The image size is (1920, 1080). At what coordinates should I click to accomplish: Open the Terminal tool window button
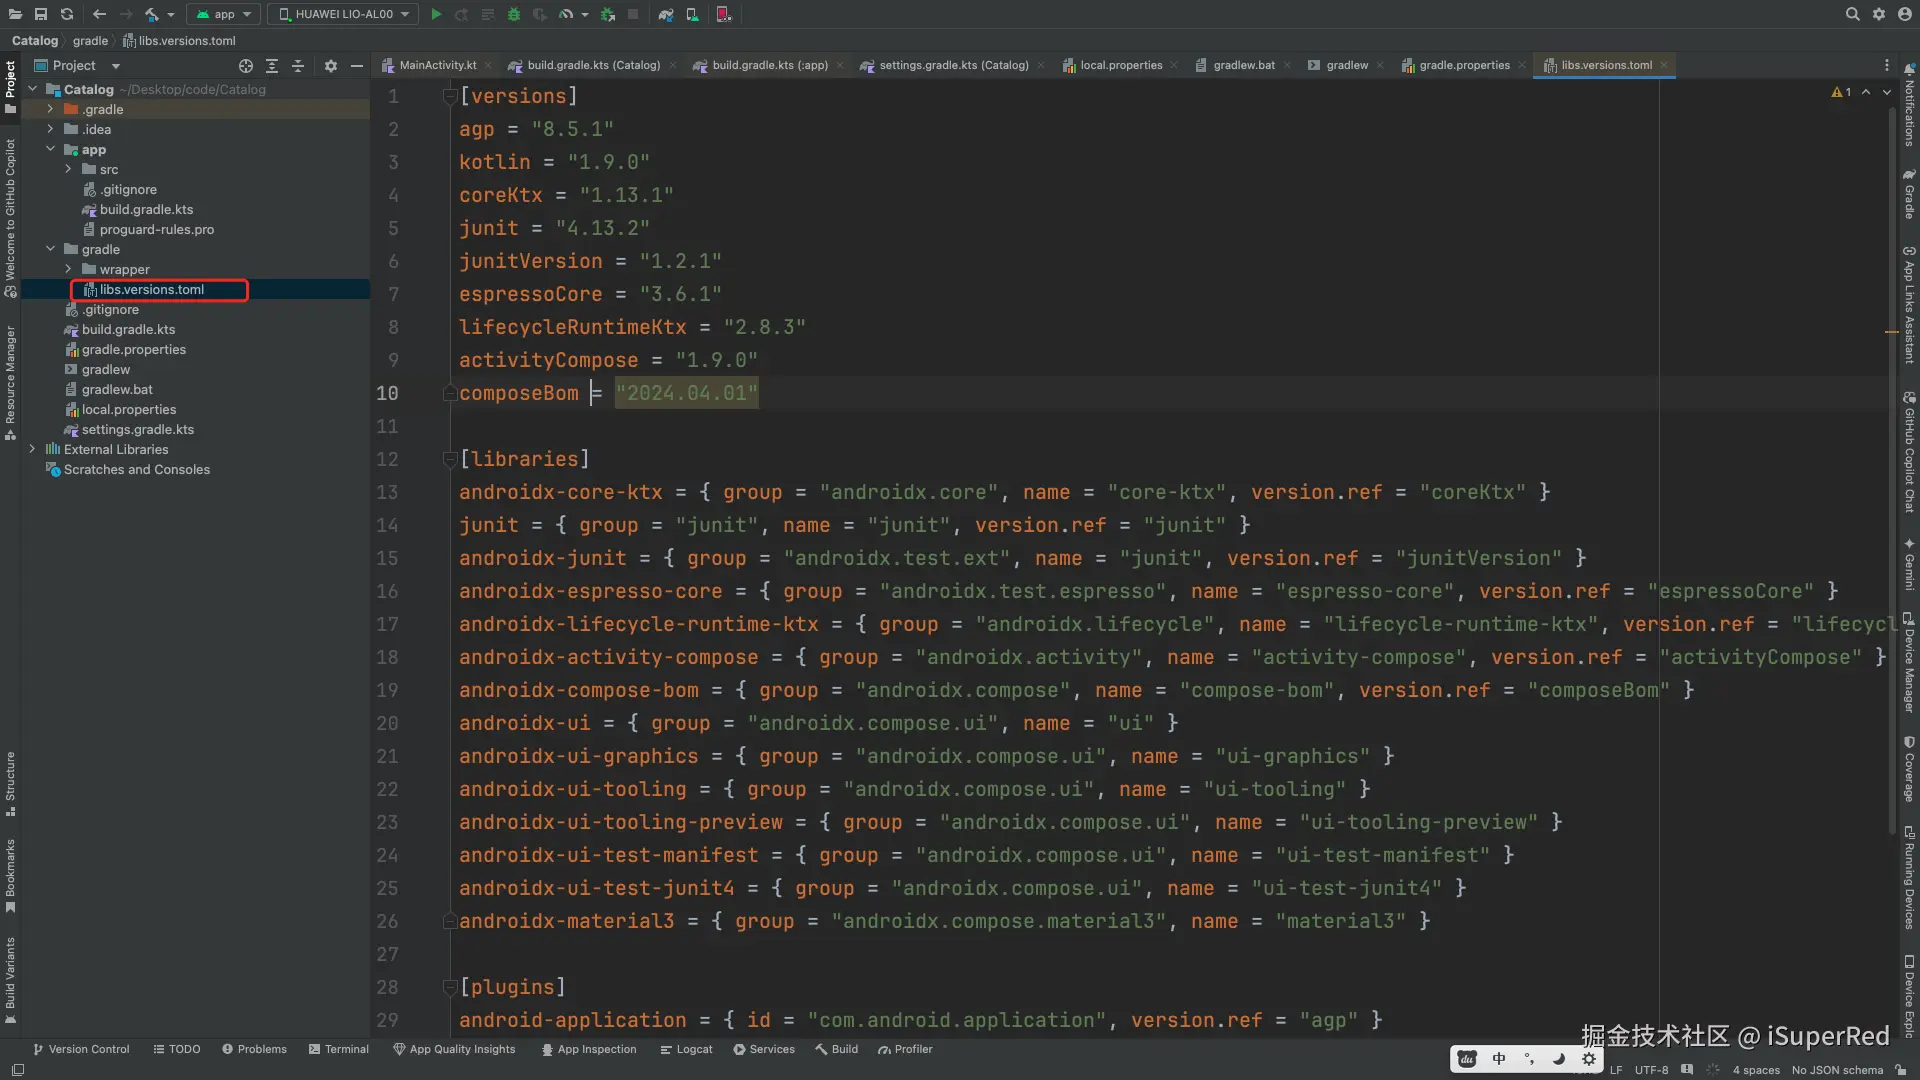point(339,1049)
